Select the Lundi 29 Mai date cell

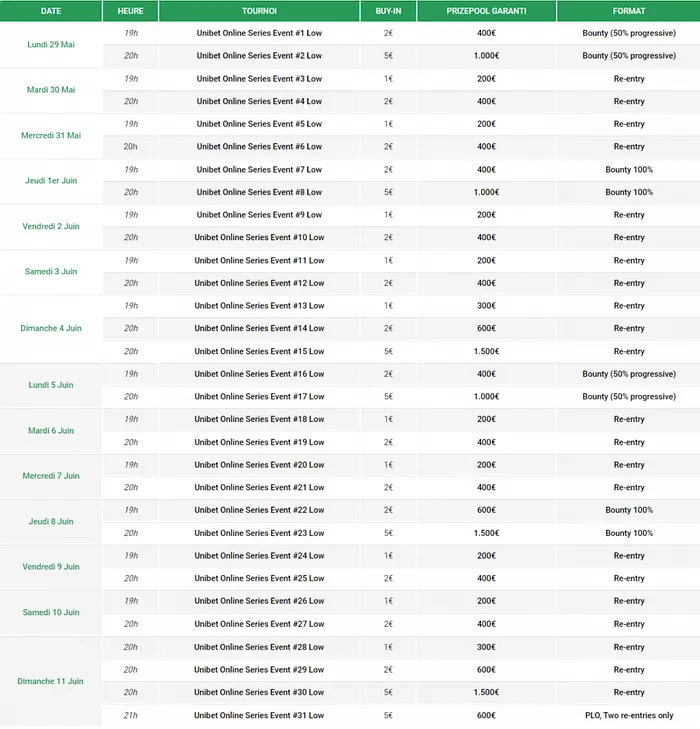(x=51, y=45)
